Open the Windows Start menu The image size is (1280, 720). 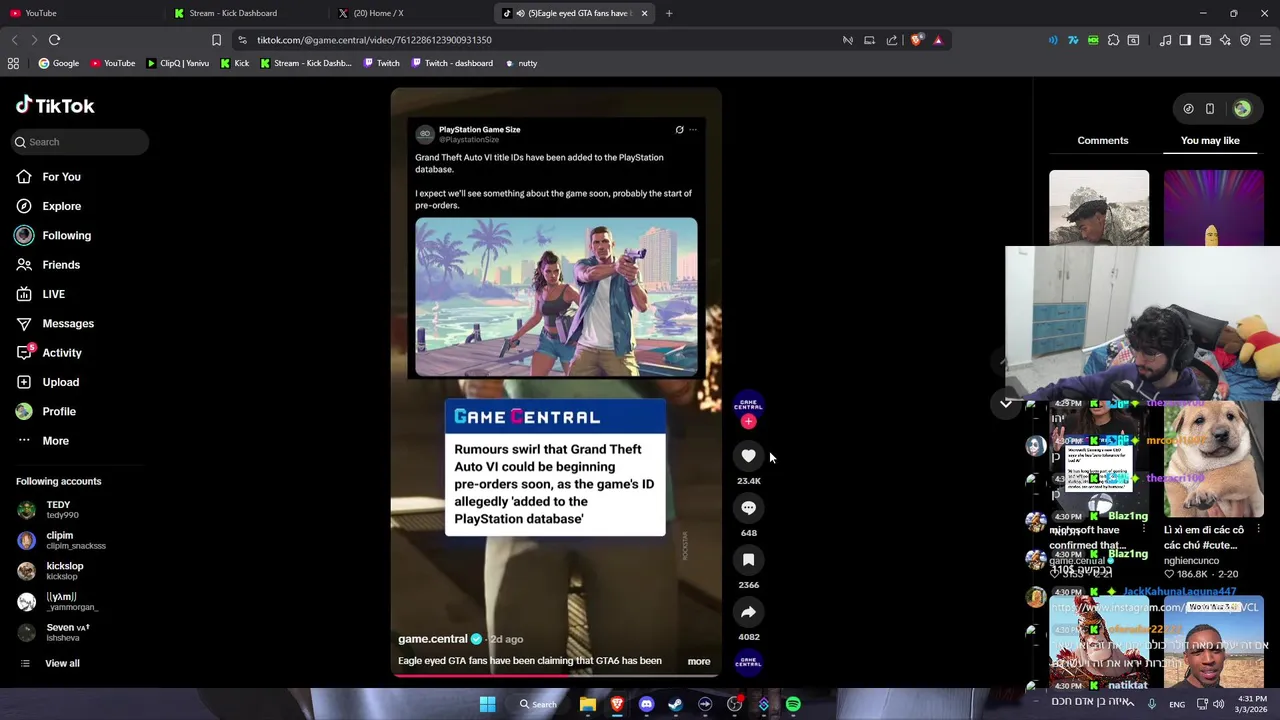click(x=487, y=704)
